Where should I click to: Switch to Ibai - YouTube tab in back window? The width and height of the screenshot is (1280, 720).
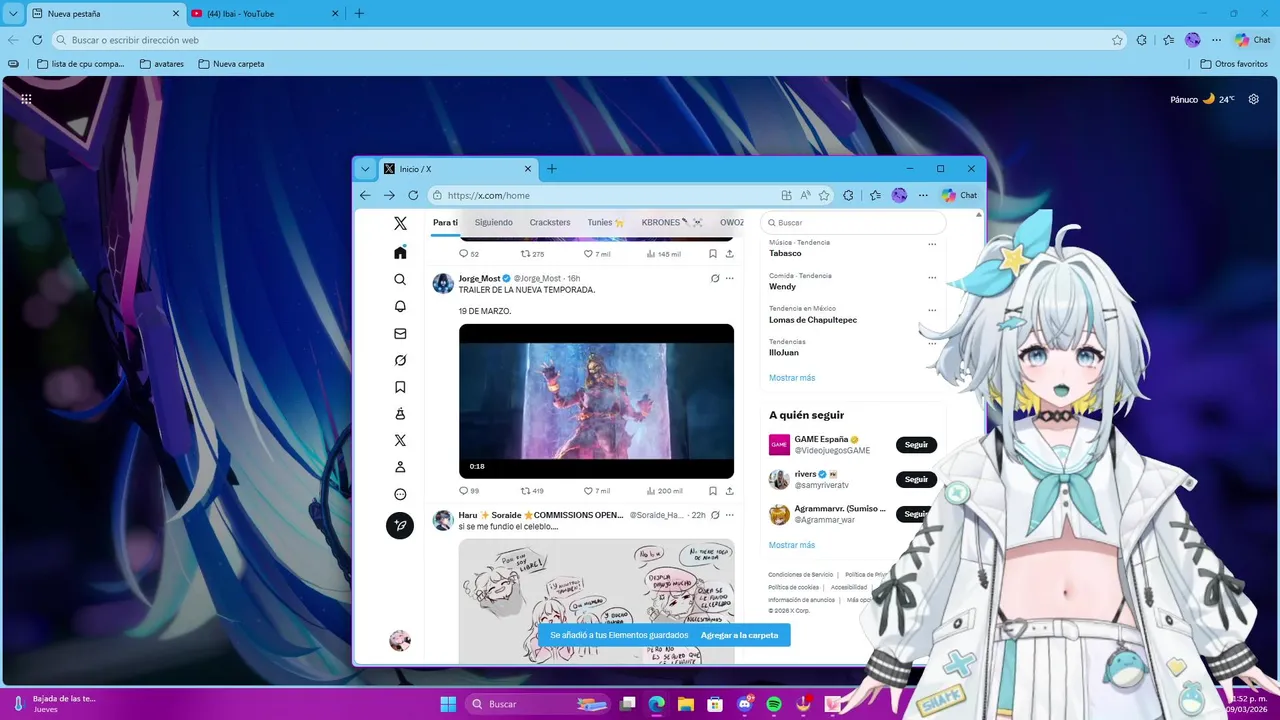(x=263, y=13)
